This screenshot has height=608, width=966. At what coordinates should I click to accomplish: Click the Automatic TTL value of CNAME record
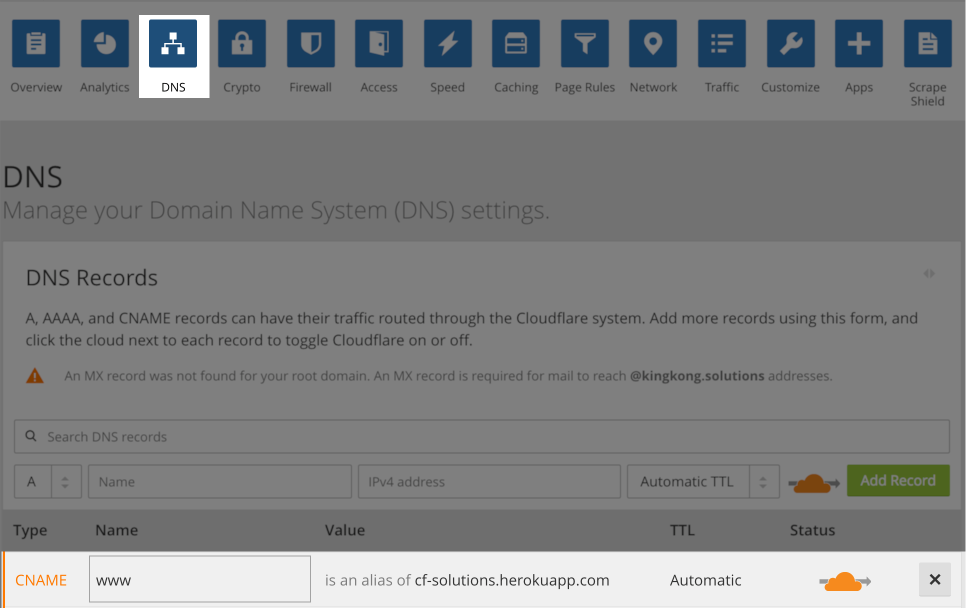pyautogui.click(x=705, y=580)
